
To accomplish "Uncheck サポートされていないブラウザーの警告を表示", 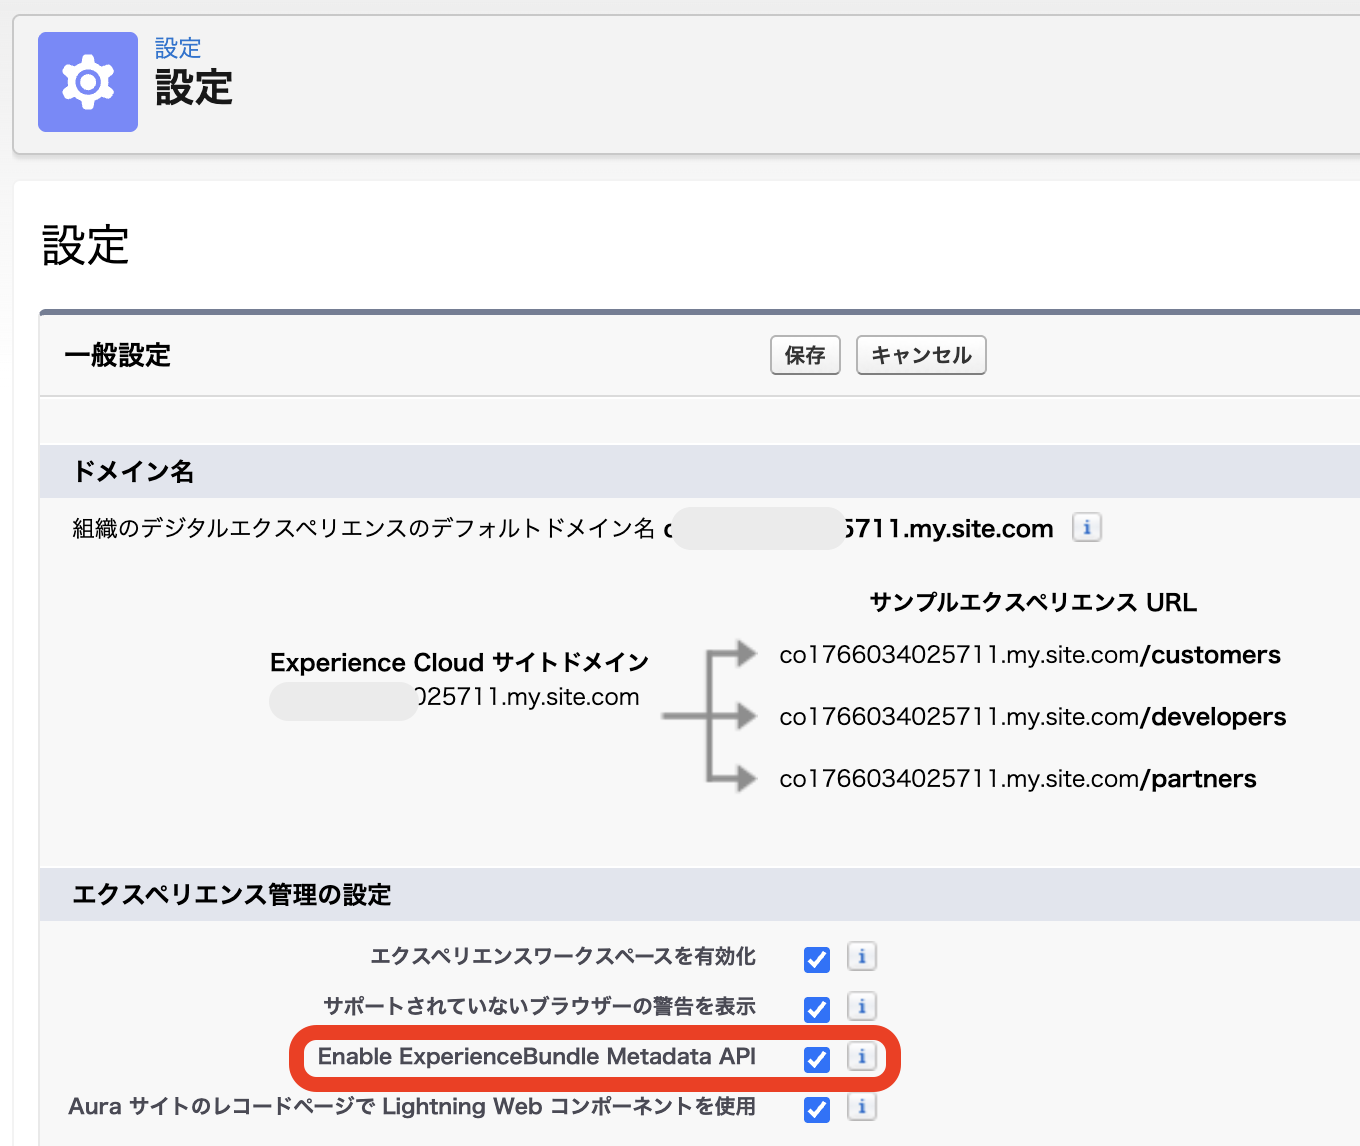I will click(816, 1009).
